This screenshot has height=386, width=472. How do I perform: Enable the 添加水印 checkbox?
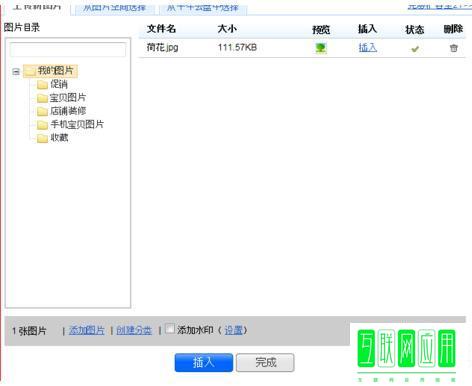pos(170,329)
